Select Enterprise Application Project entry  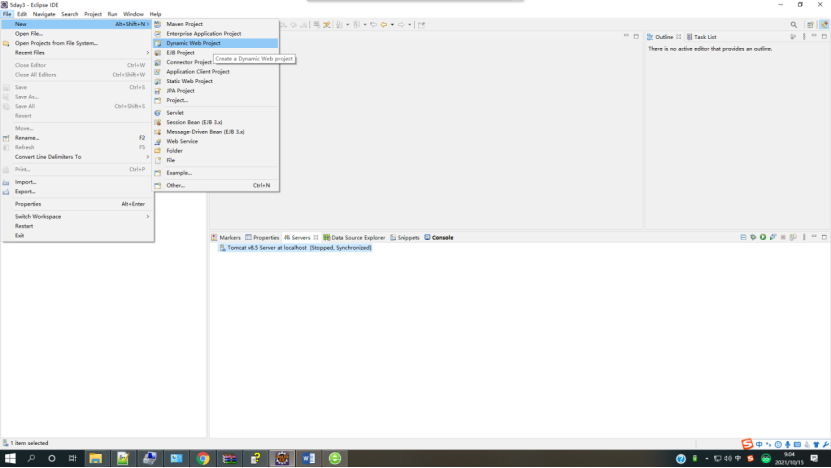[x=215, y=33]
